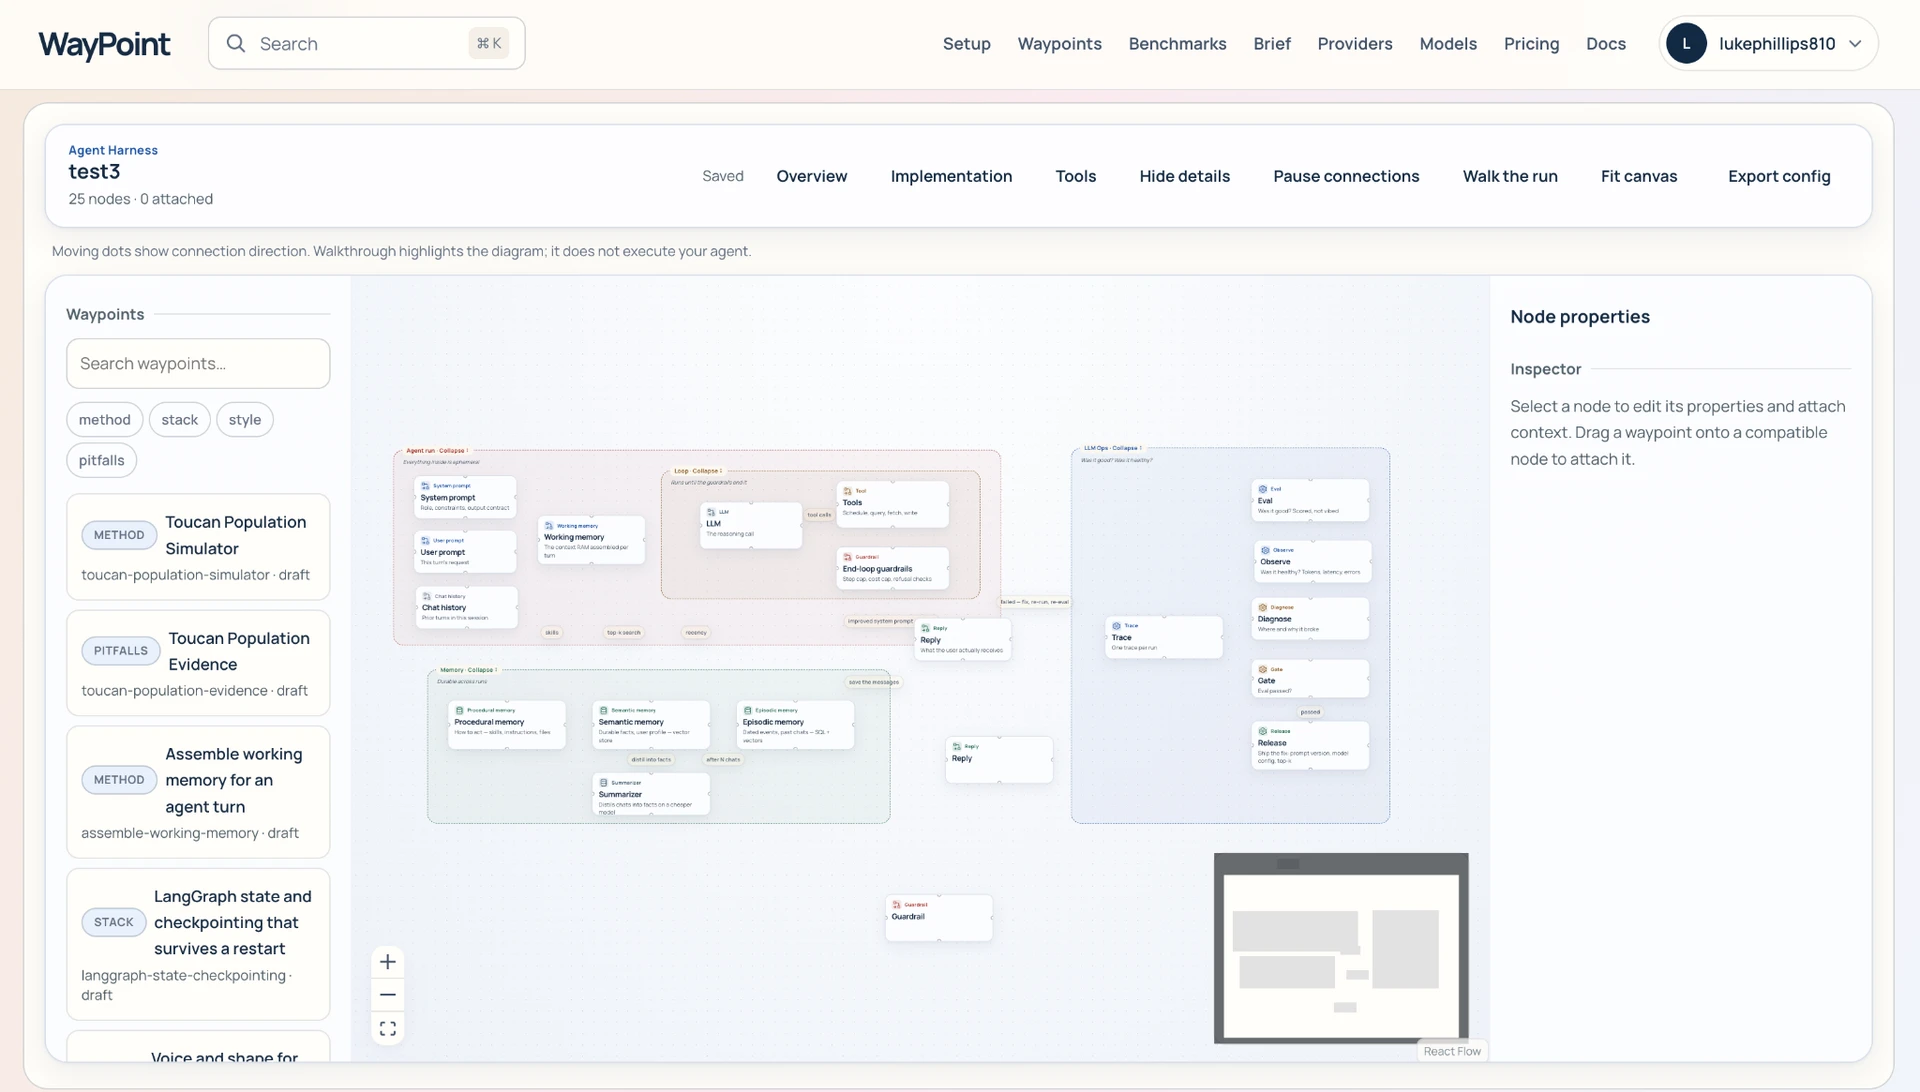Click the Walk the run button
The image size is (1920, 1092).
1509,176
